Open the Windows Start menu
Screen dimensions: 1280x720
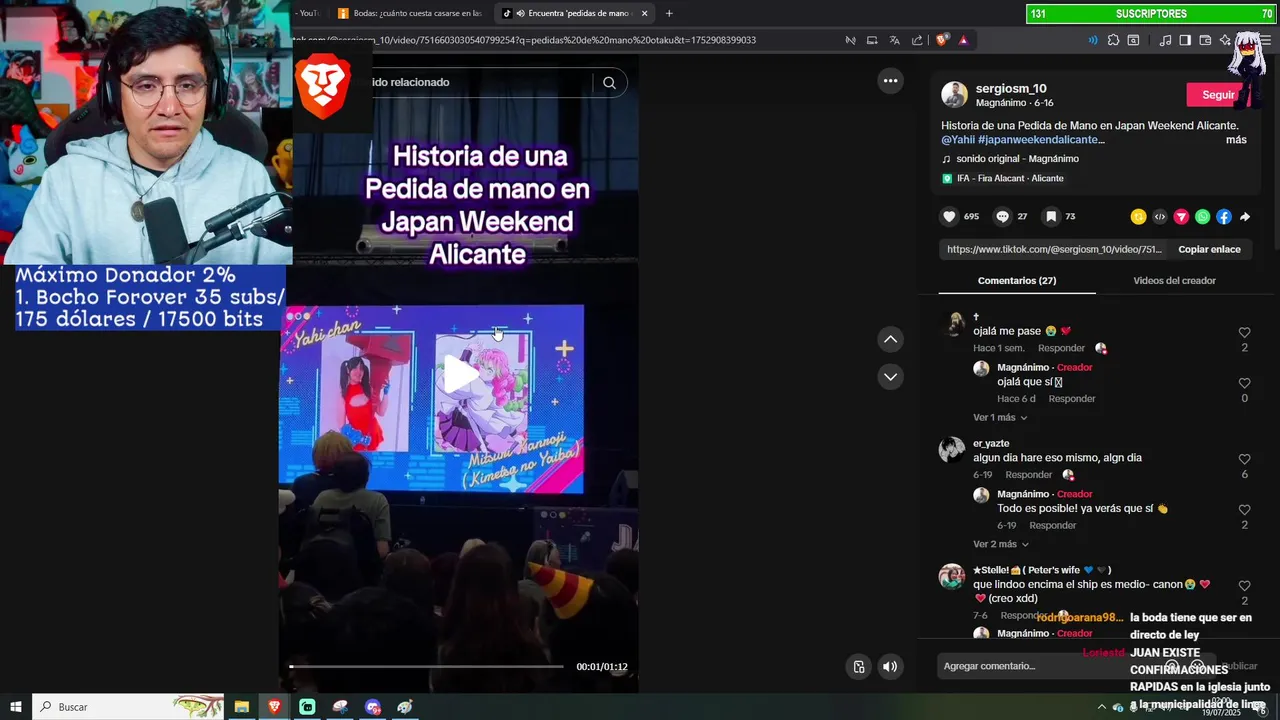click(15, 707)
